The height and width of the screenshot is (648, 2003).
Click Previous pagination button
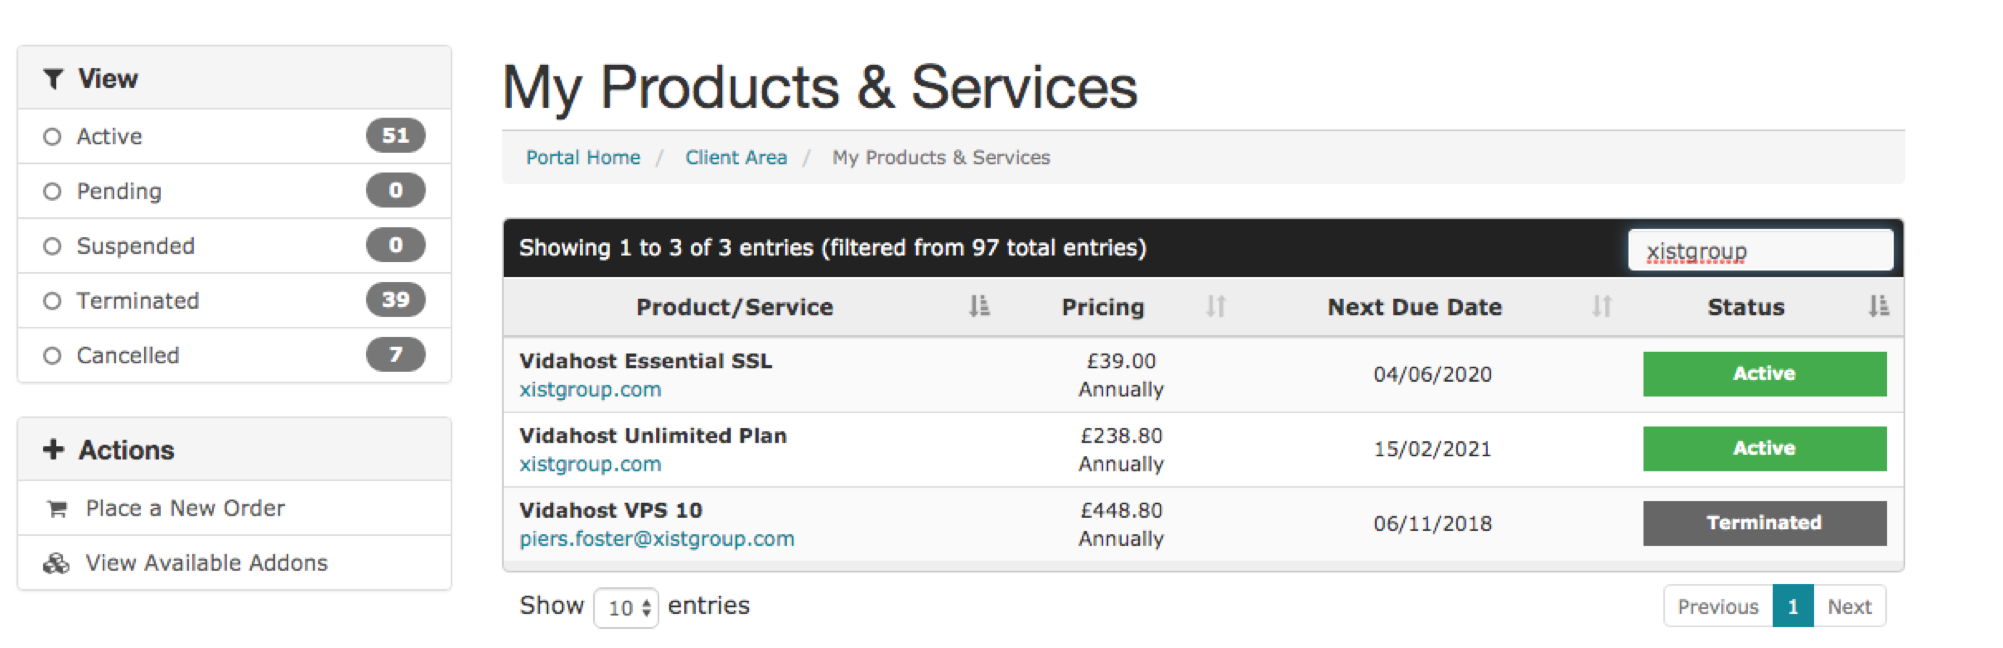(1717, 607)
